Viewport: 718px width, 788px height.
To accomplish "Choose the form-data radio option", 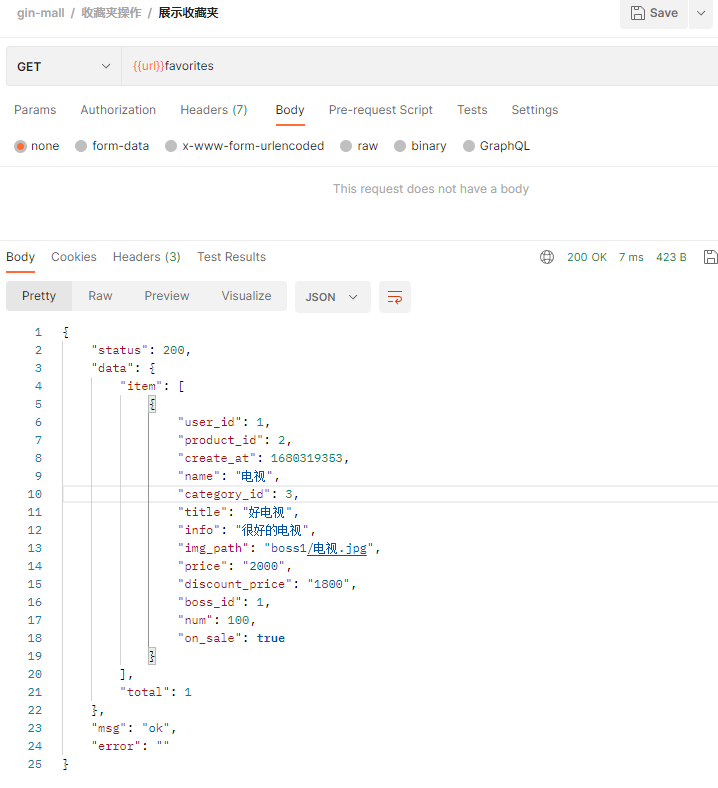I will click(81, 146).
